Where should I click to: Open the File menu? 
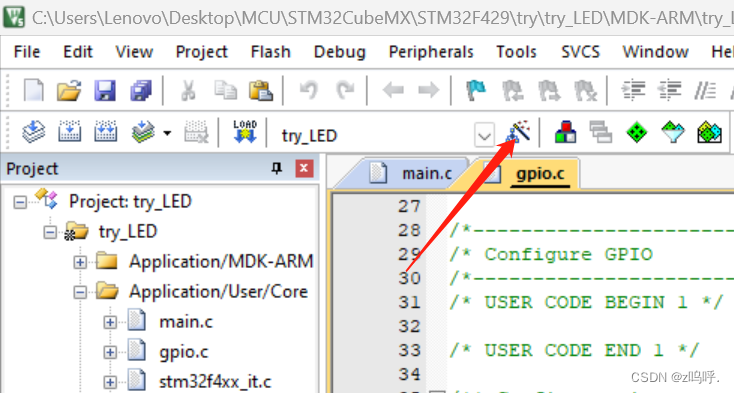click(x=27, y=51)
